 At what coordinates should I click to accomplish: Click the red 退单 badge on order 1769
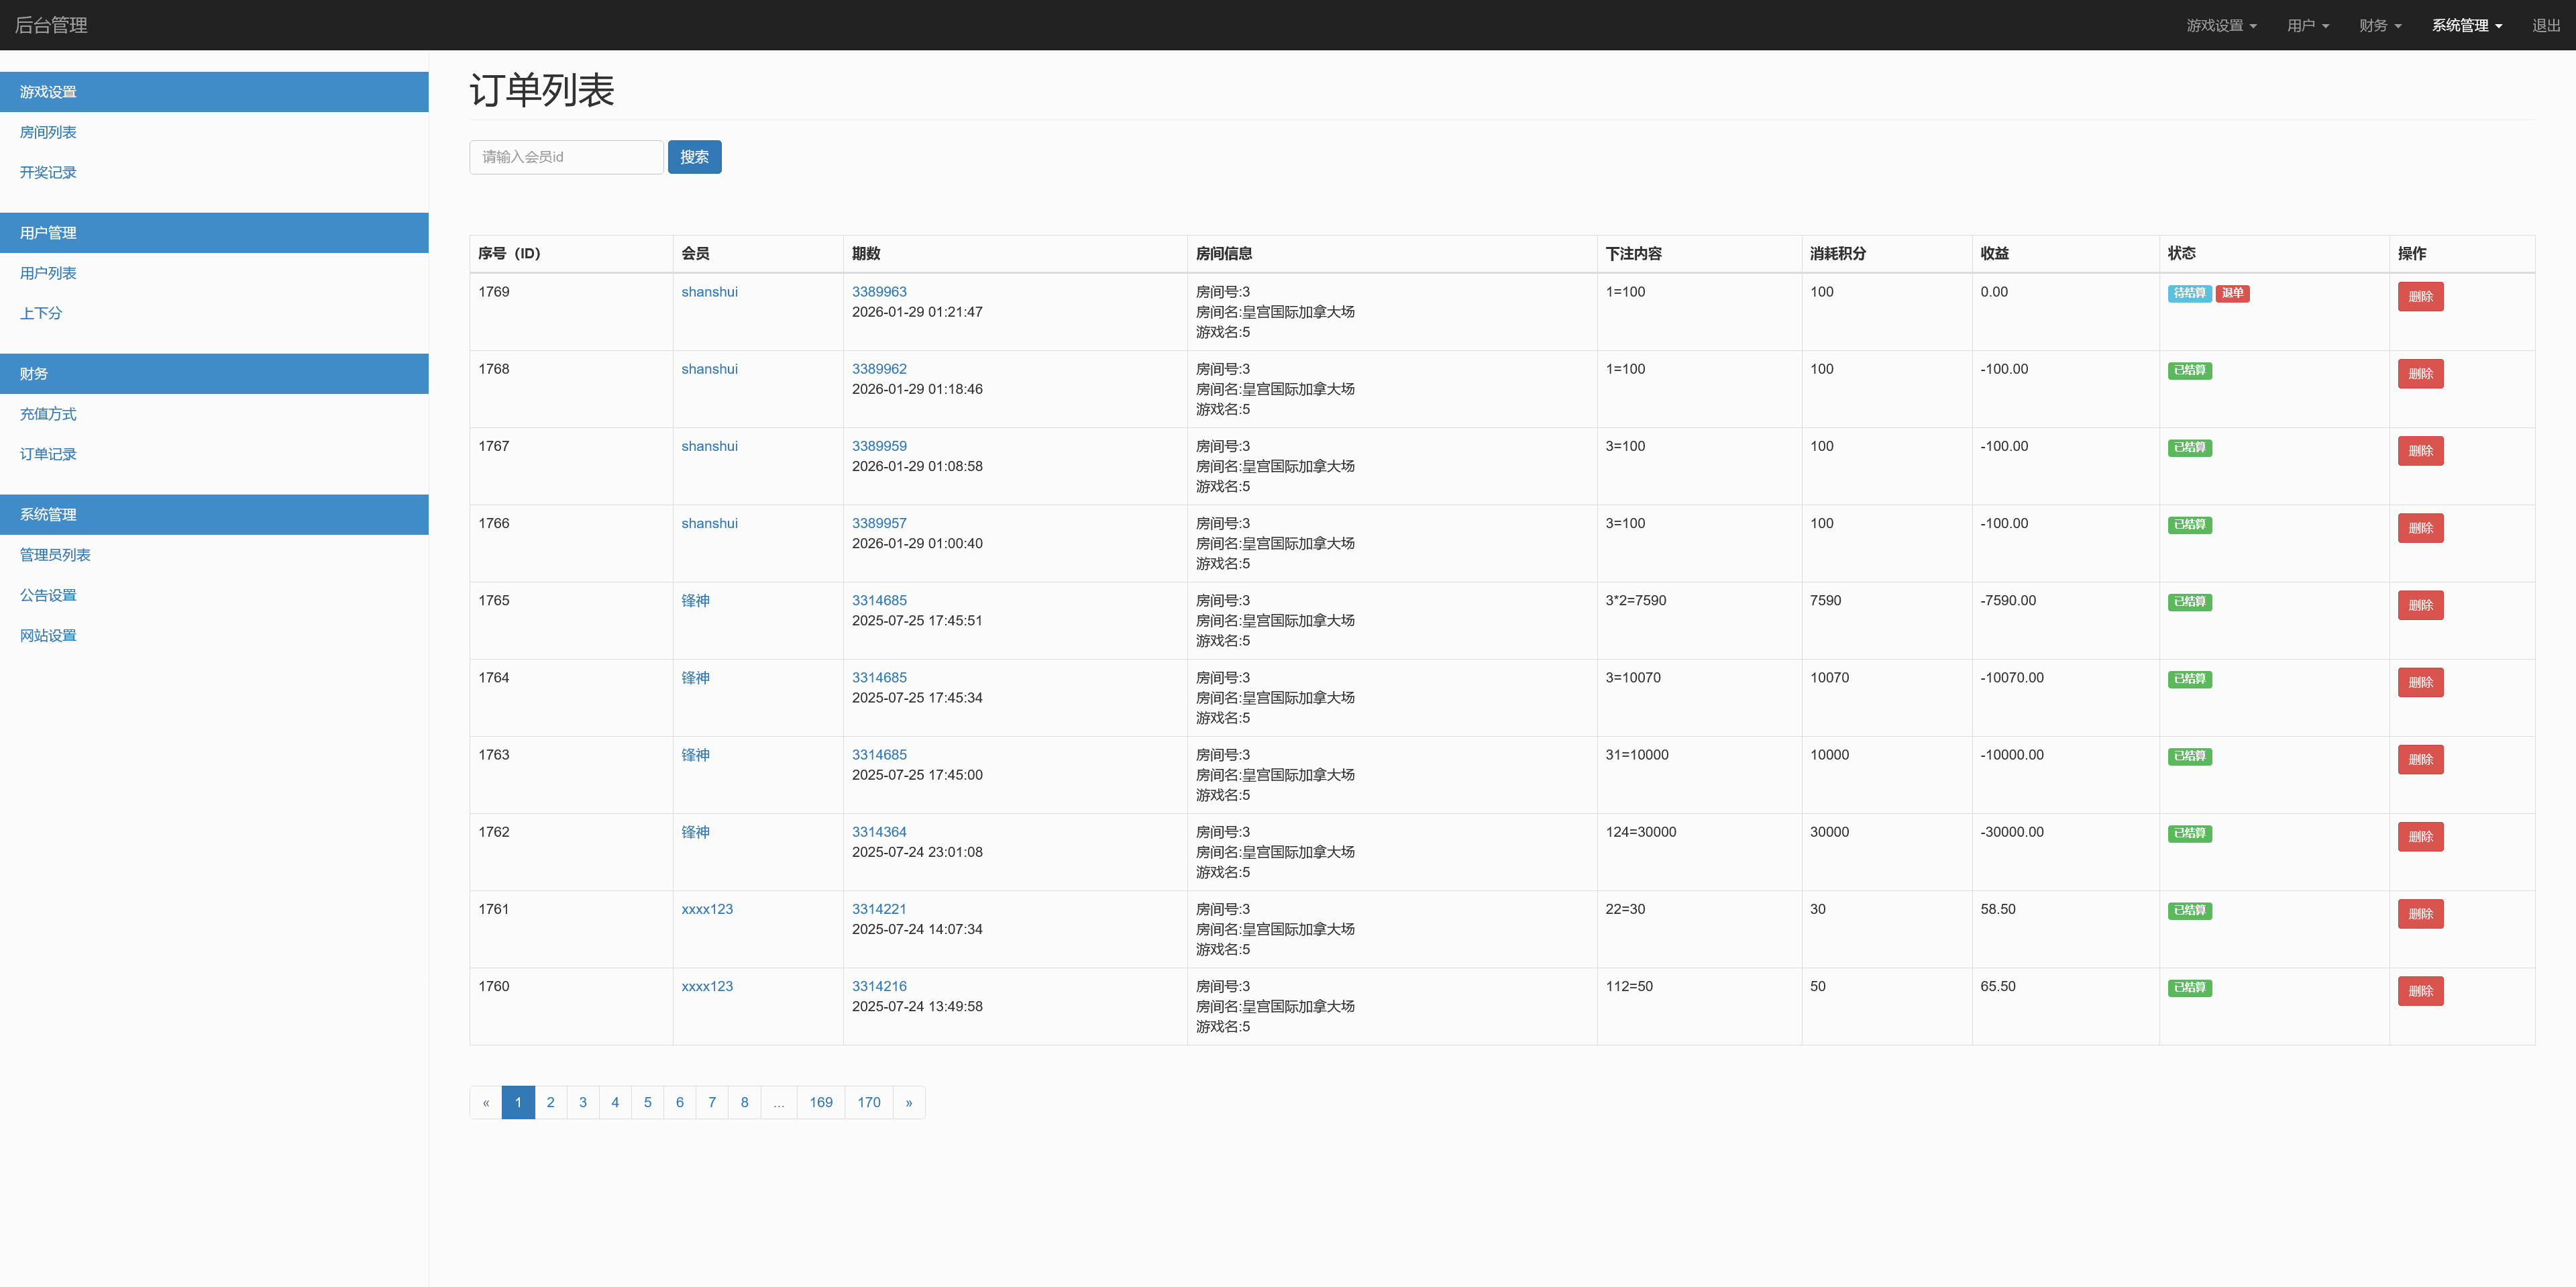click(2232, 293)
